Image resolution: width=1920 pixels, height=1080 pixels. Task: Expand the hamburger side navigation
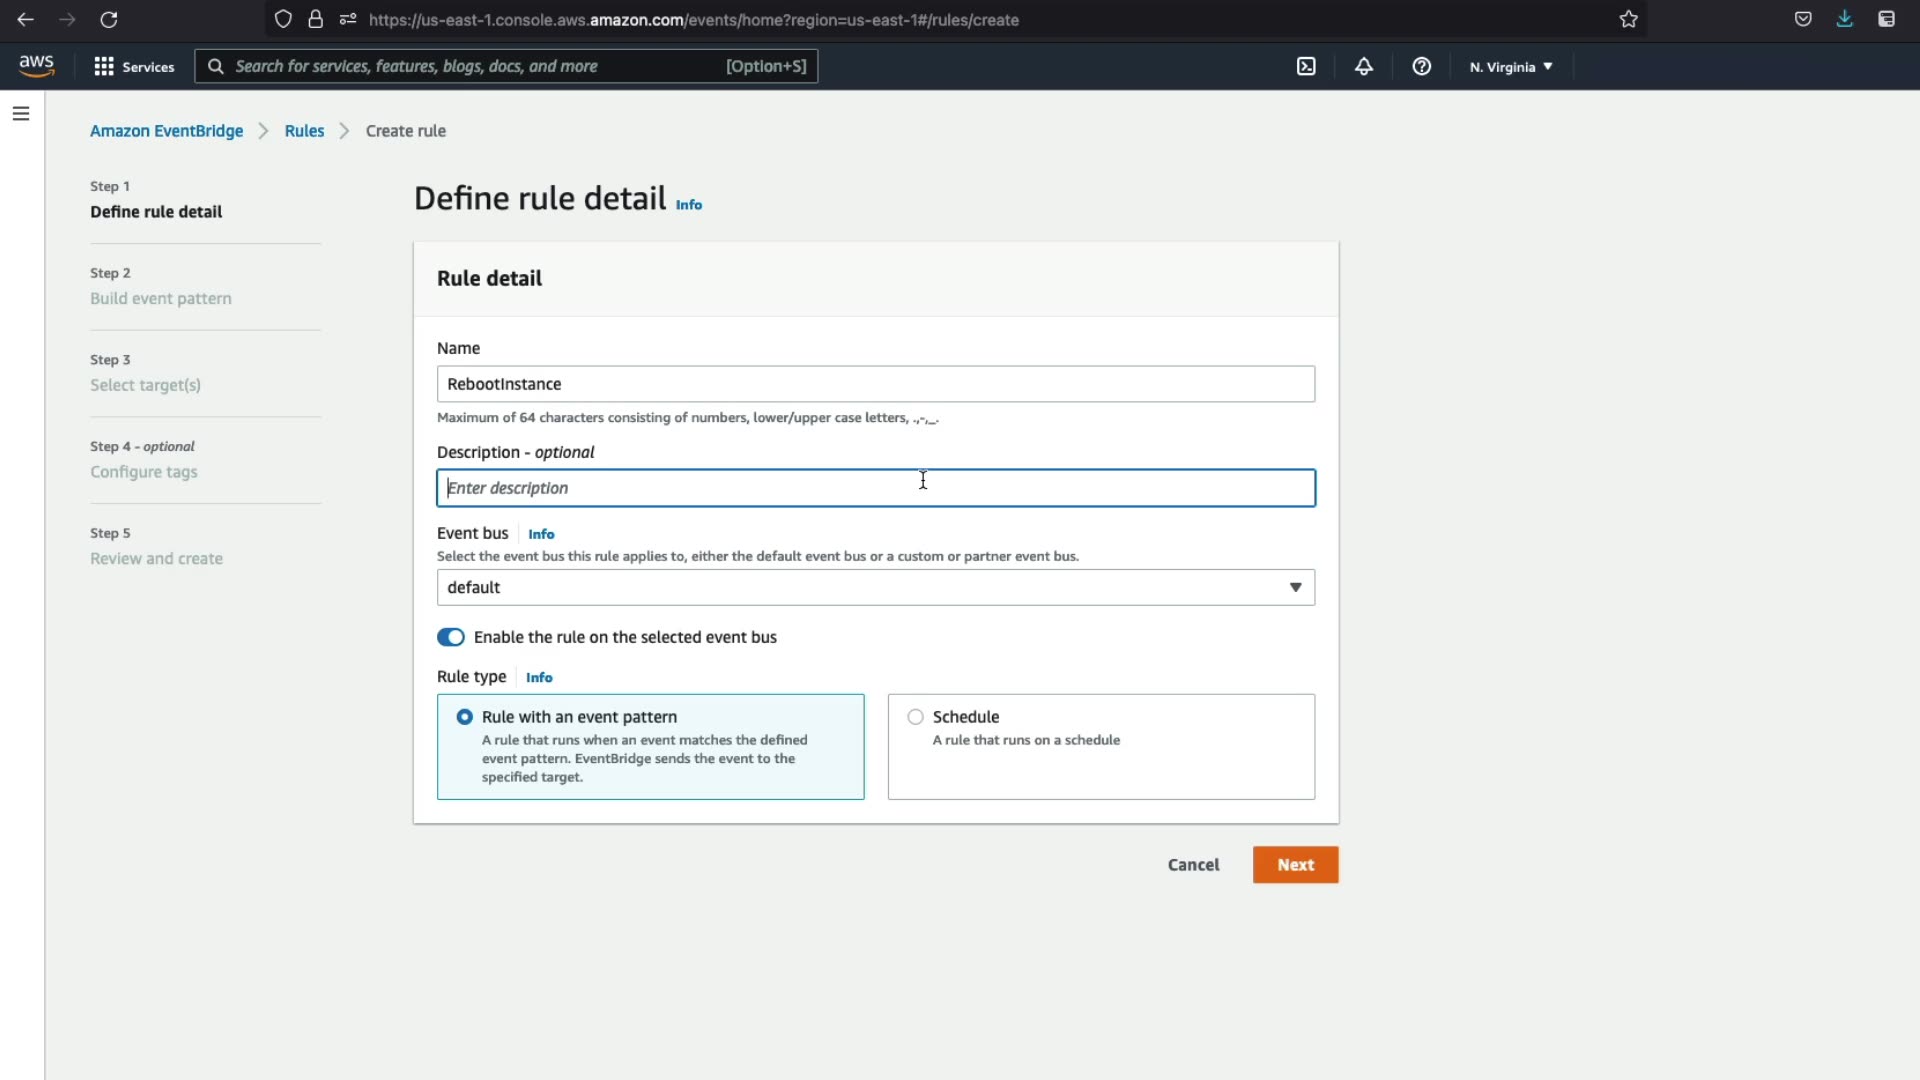(x=21, y=114)
